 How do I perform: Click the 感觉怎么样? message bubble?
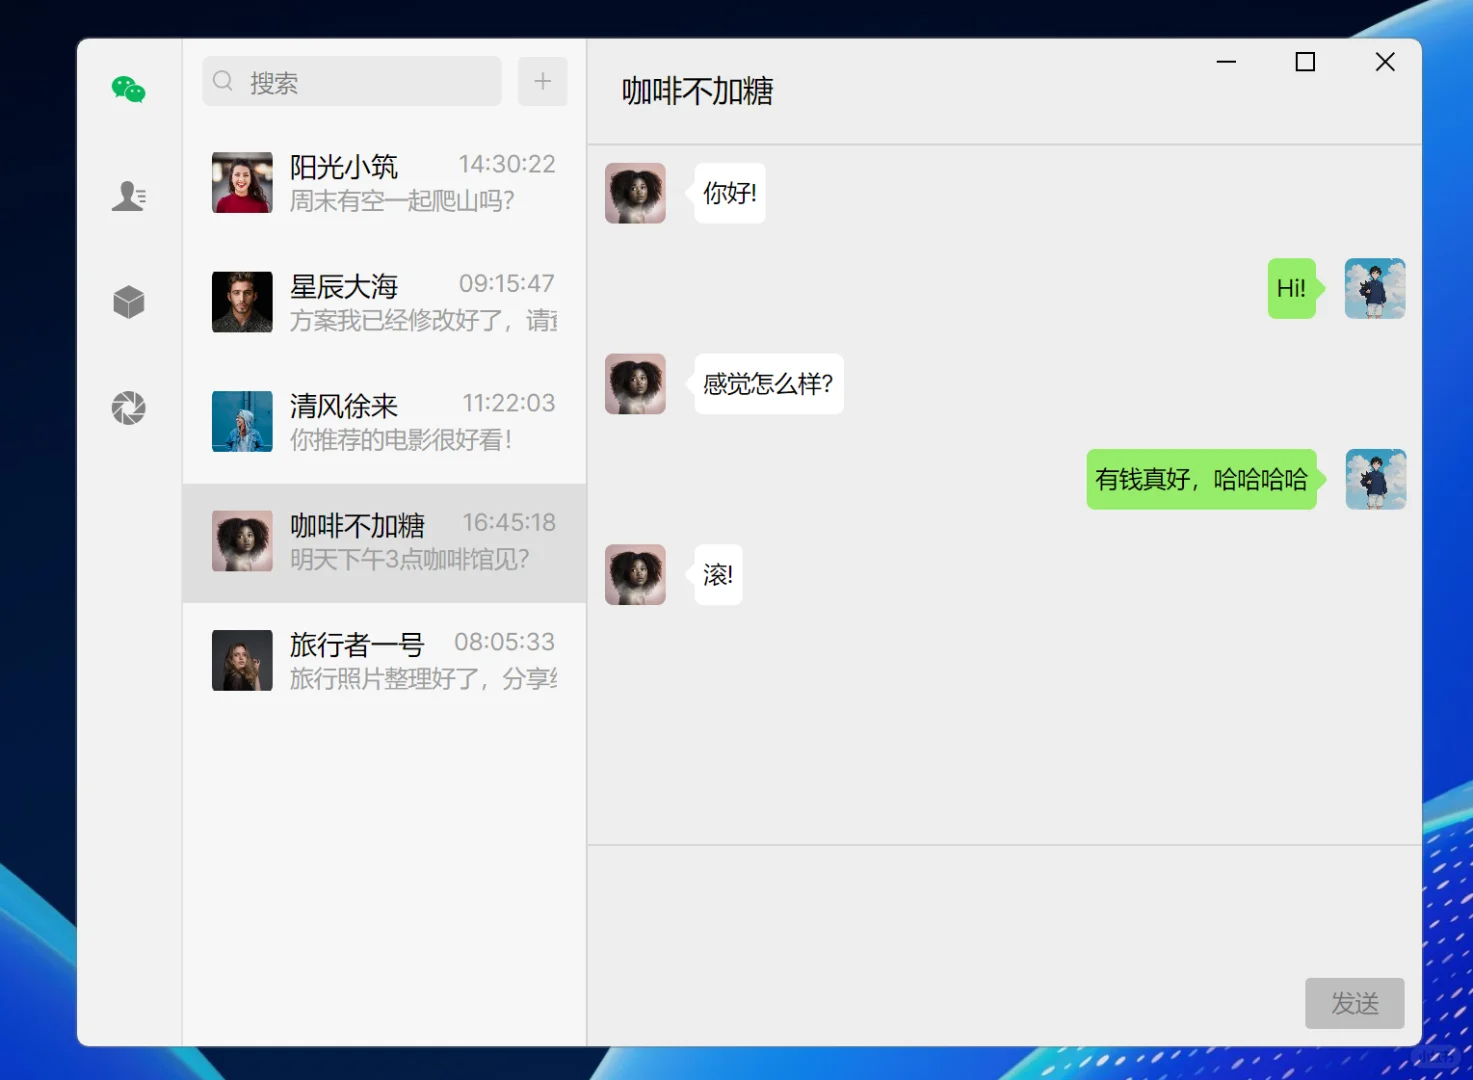click(x=768, y=384)
